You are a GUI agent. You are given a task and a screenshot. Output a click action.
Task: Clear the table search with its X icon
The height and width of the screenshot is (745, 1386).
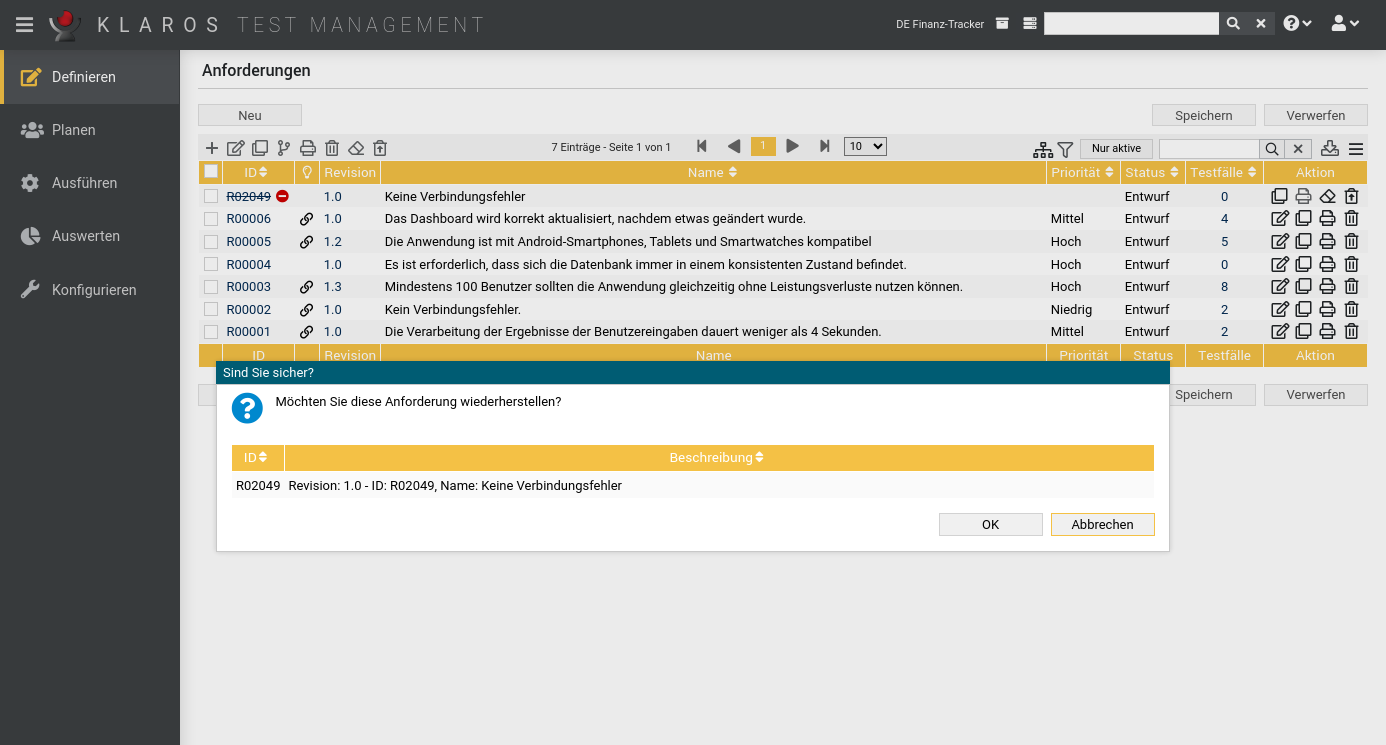(1298, 149)
